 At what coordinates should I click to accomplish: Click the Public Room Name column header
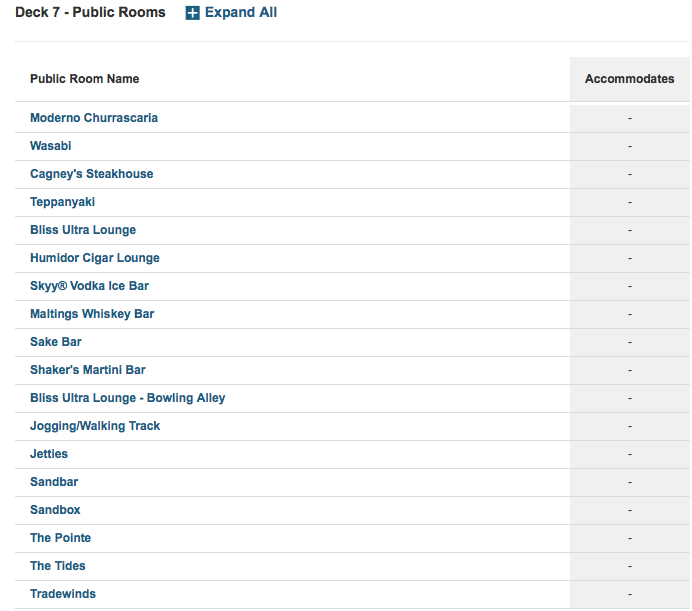point(85,79)
